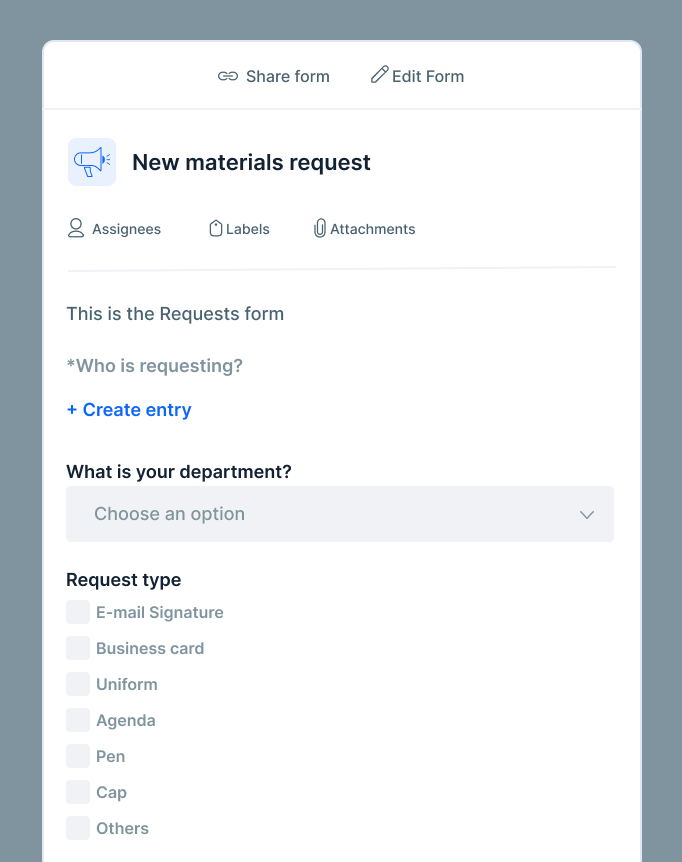This screenshot has width=682, height=862.
Task: Tick the Business card checkbox
Action: coord(78,648)
